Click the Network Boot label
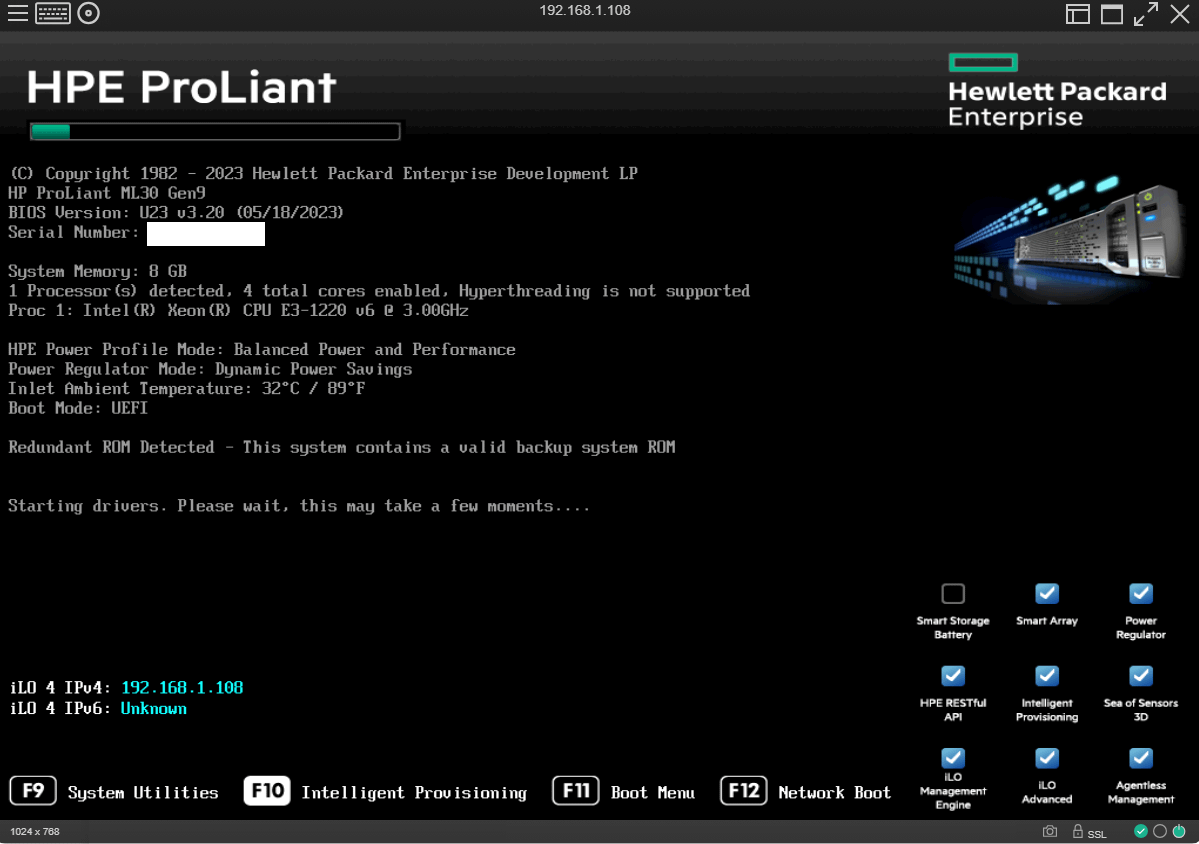This screenshot has width=1199, height=844. 834,793
